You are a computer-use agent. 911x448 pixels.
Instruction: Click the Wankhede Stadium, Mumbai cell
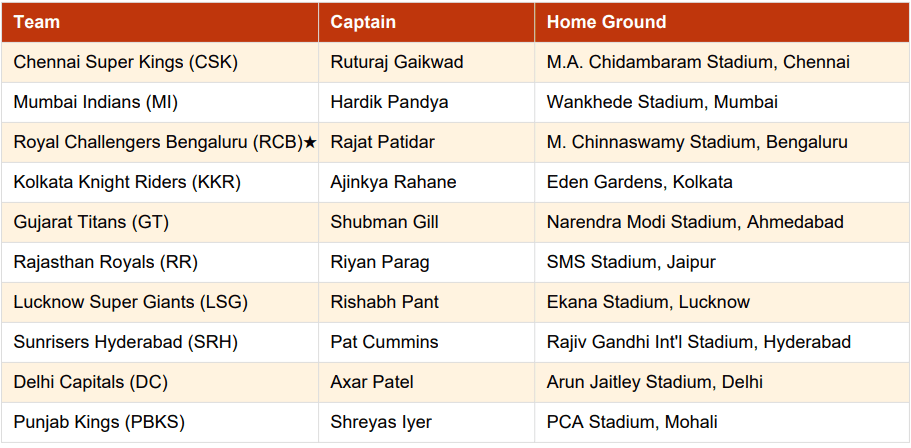click(x=662, y=102)
